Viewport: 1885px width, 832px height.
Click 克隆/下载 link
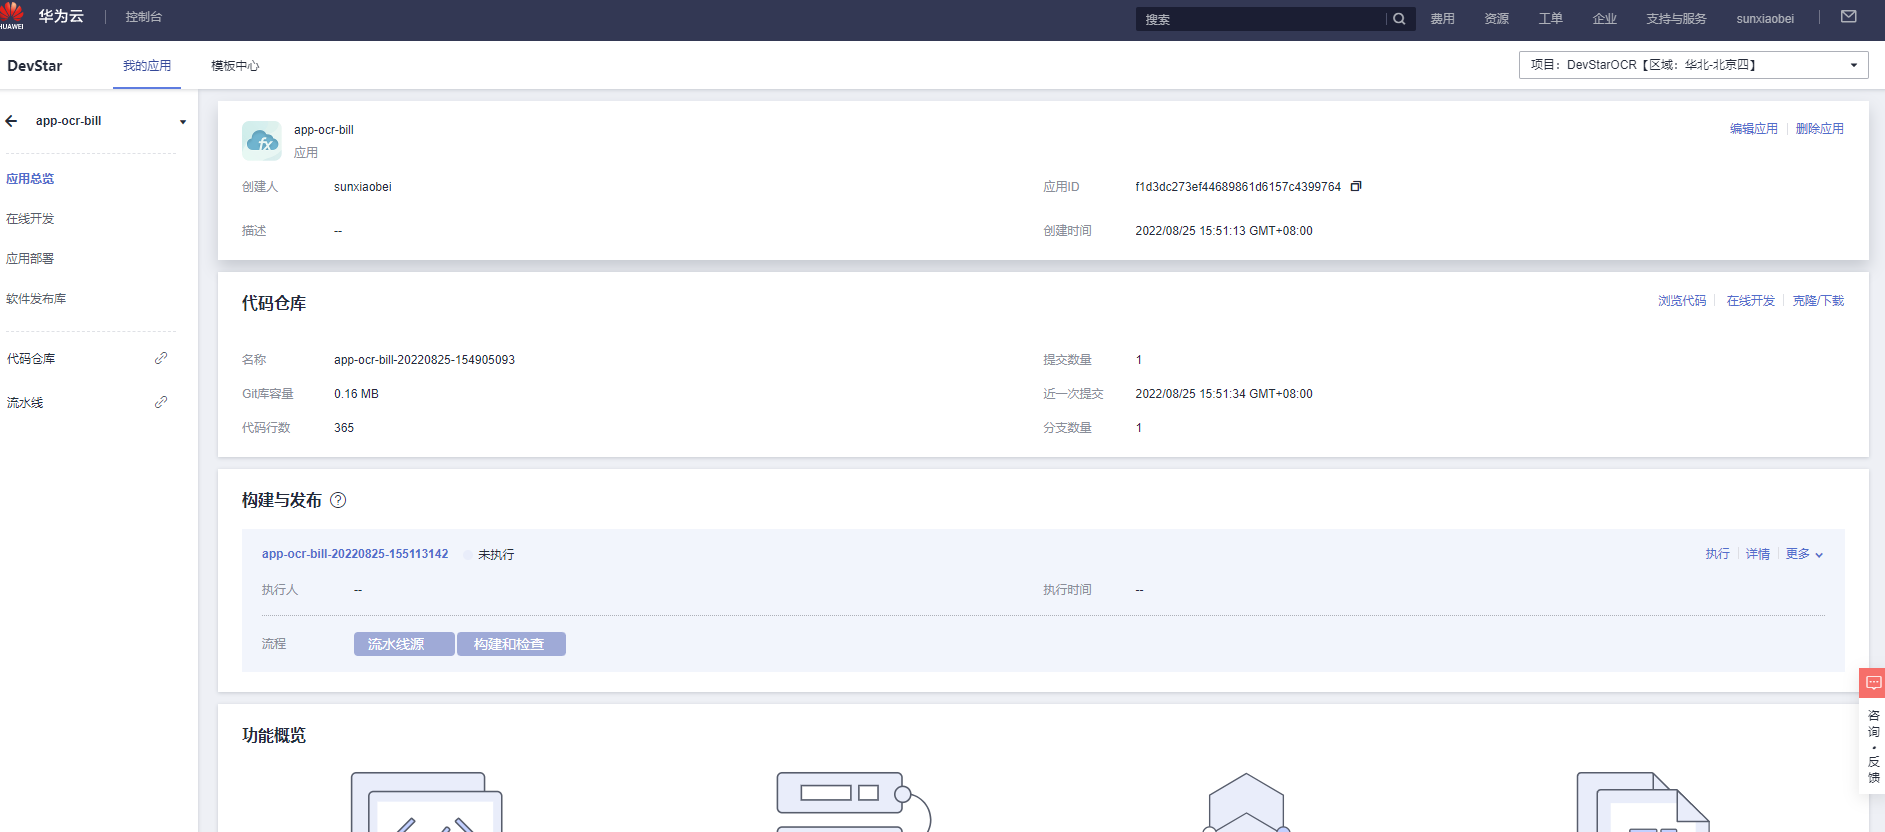click(x=1818, y=301)
